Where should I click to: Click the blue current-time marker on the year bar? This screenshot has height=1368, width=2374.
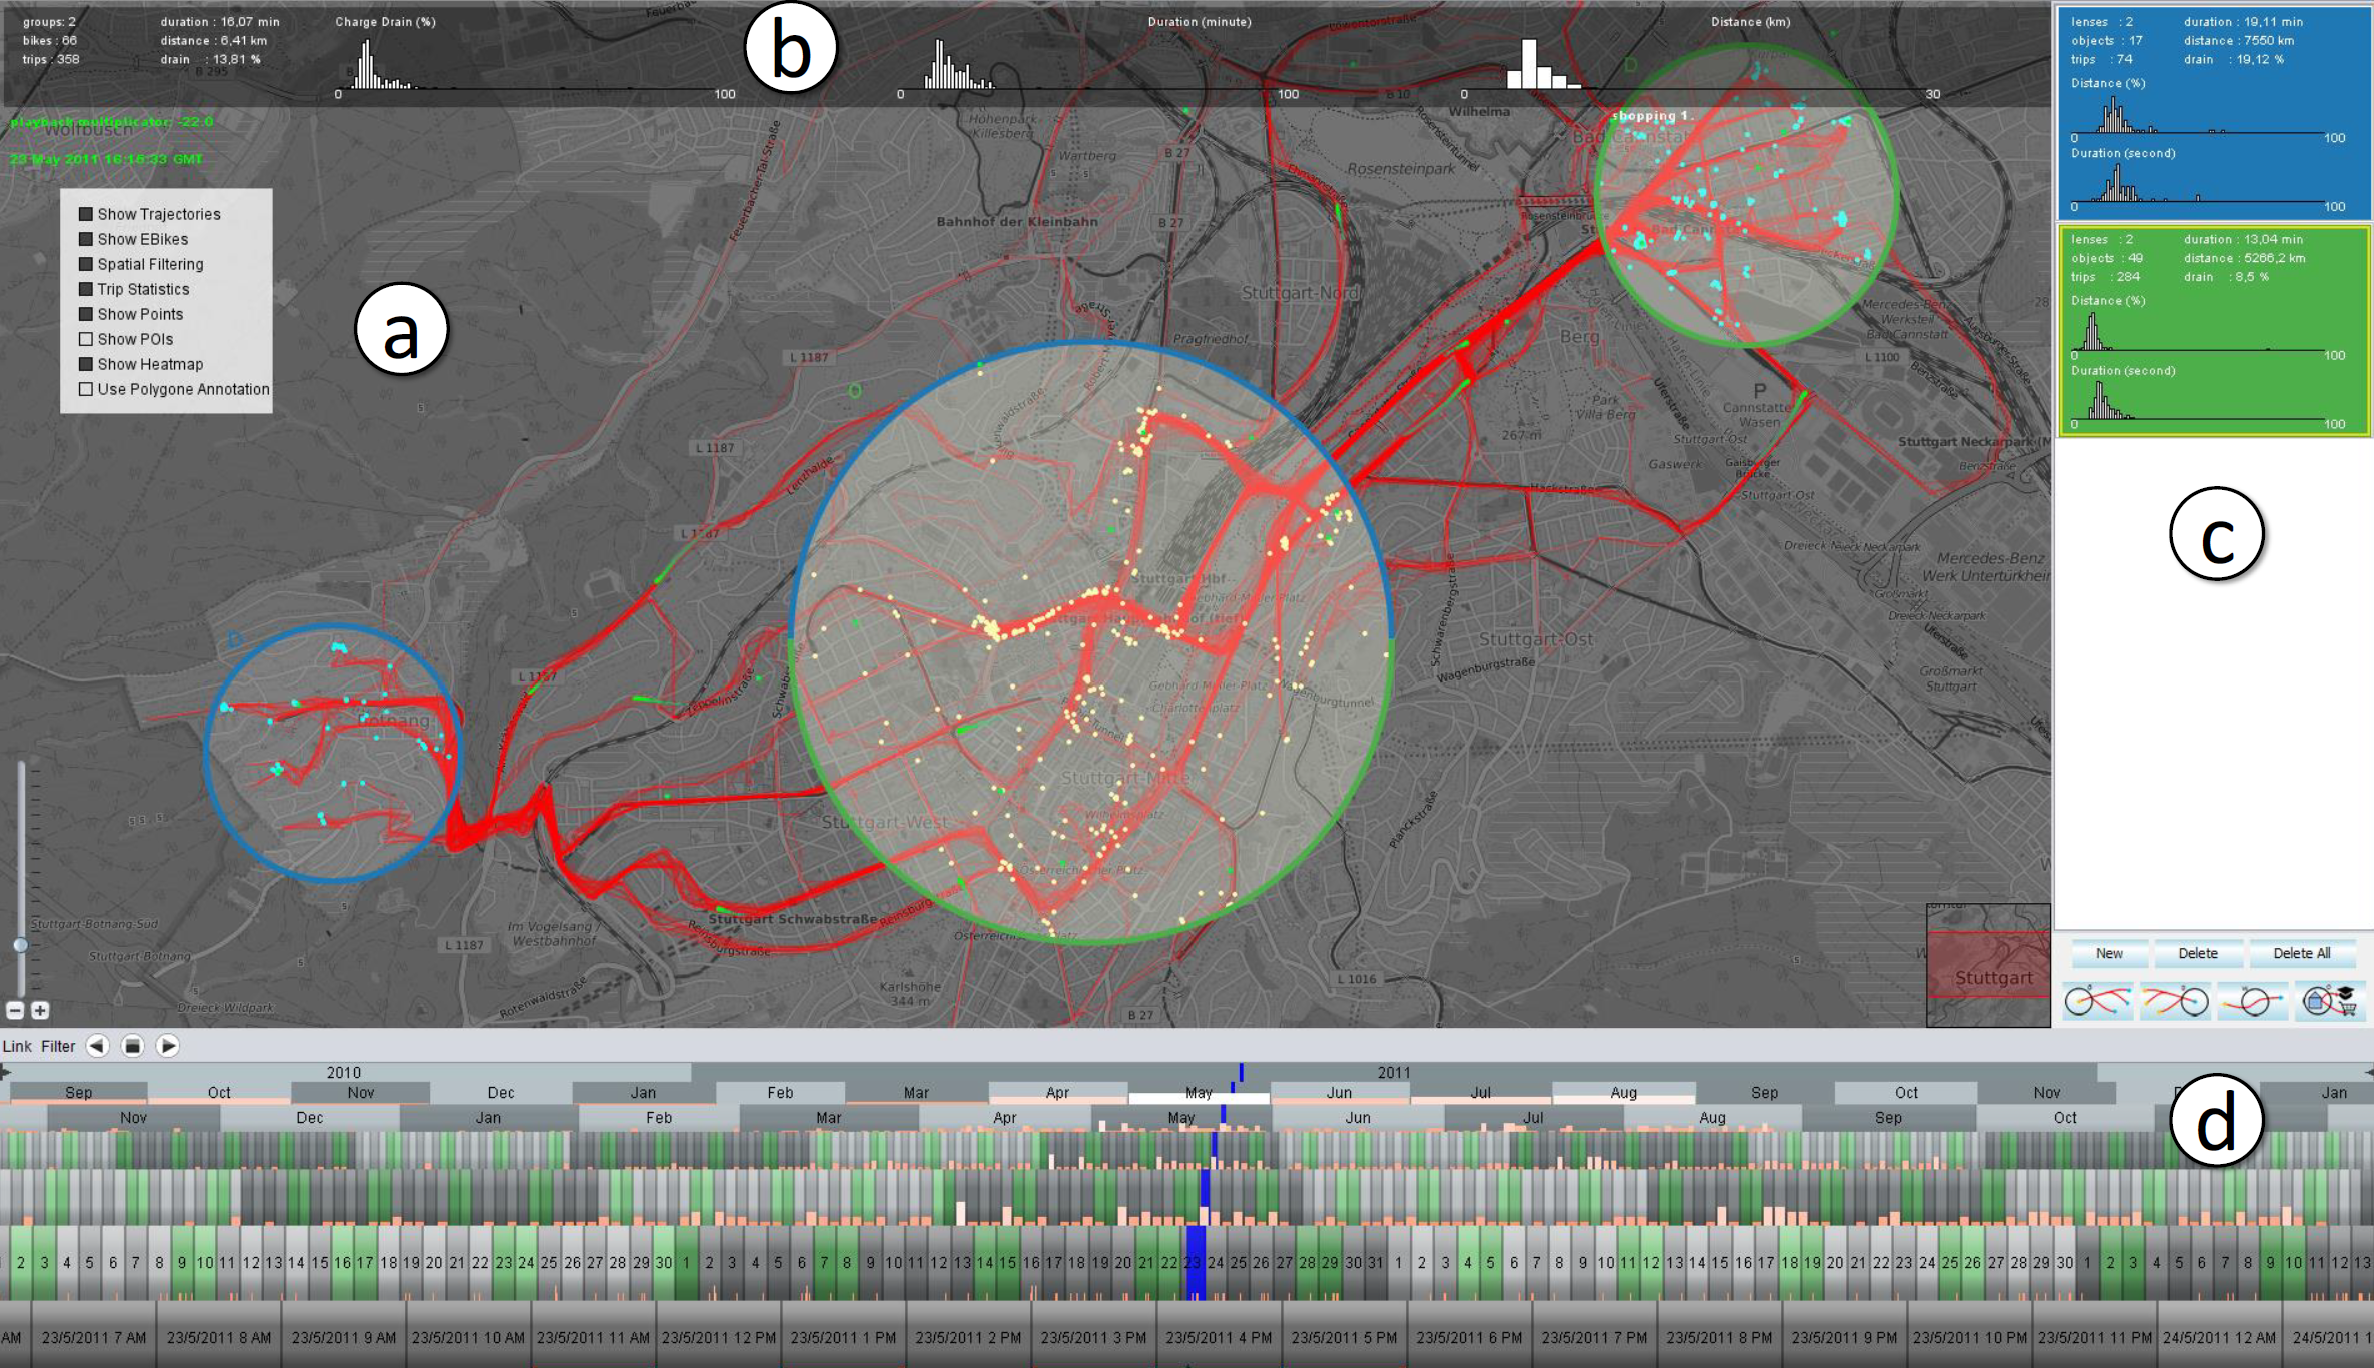click(x=1241, y=1072)
